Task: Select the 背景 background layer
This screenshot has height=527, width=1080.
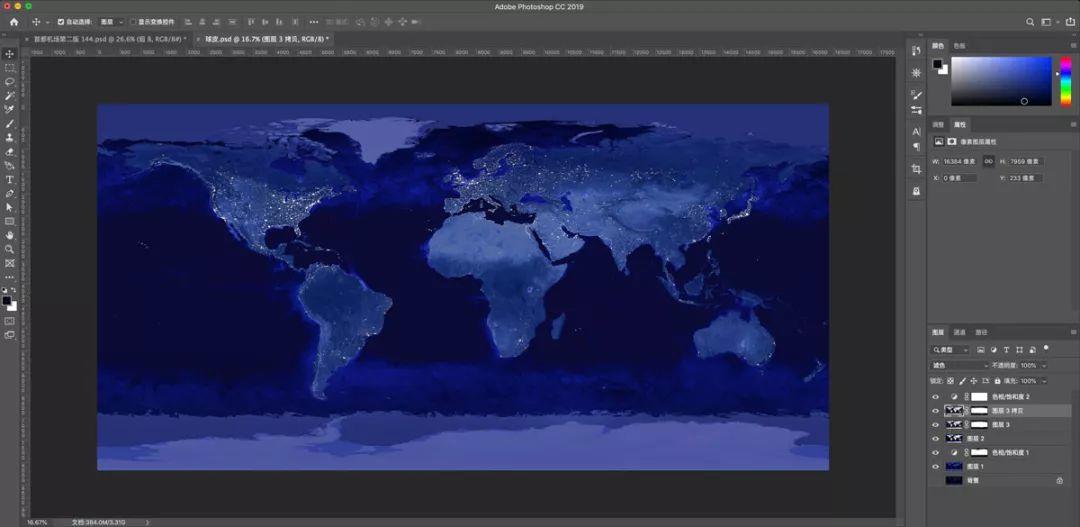Action: pos(1000,480)
